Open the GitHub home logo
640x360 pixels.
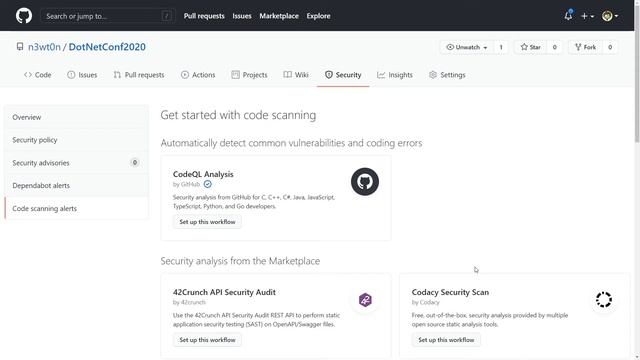(24, 16)
